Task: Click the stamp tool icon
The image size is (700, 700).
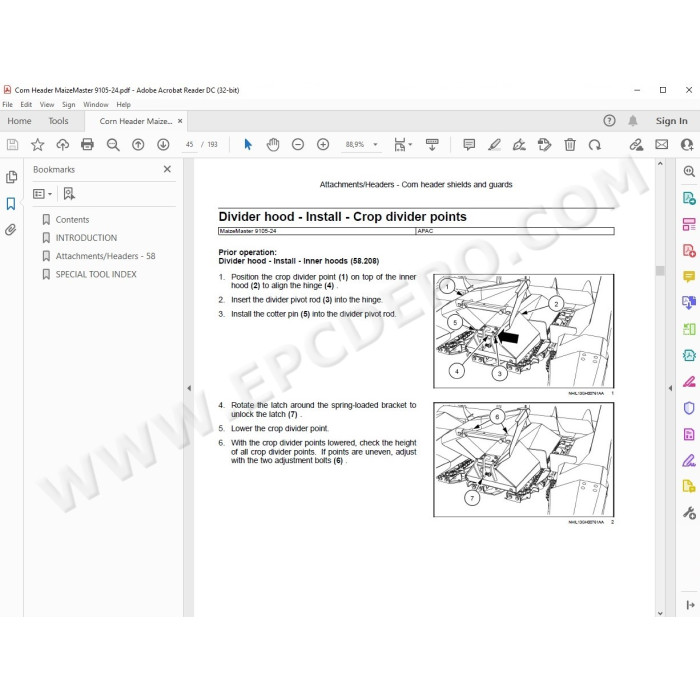Action: coord(545,145)
